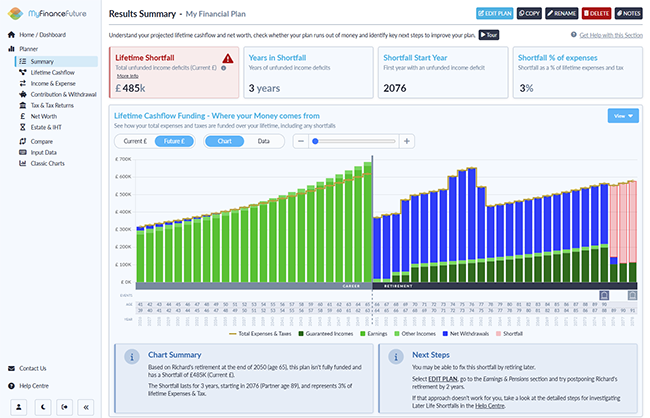Open the Compare page
The image size is (650, 418).
coord(41,141)
